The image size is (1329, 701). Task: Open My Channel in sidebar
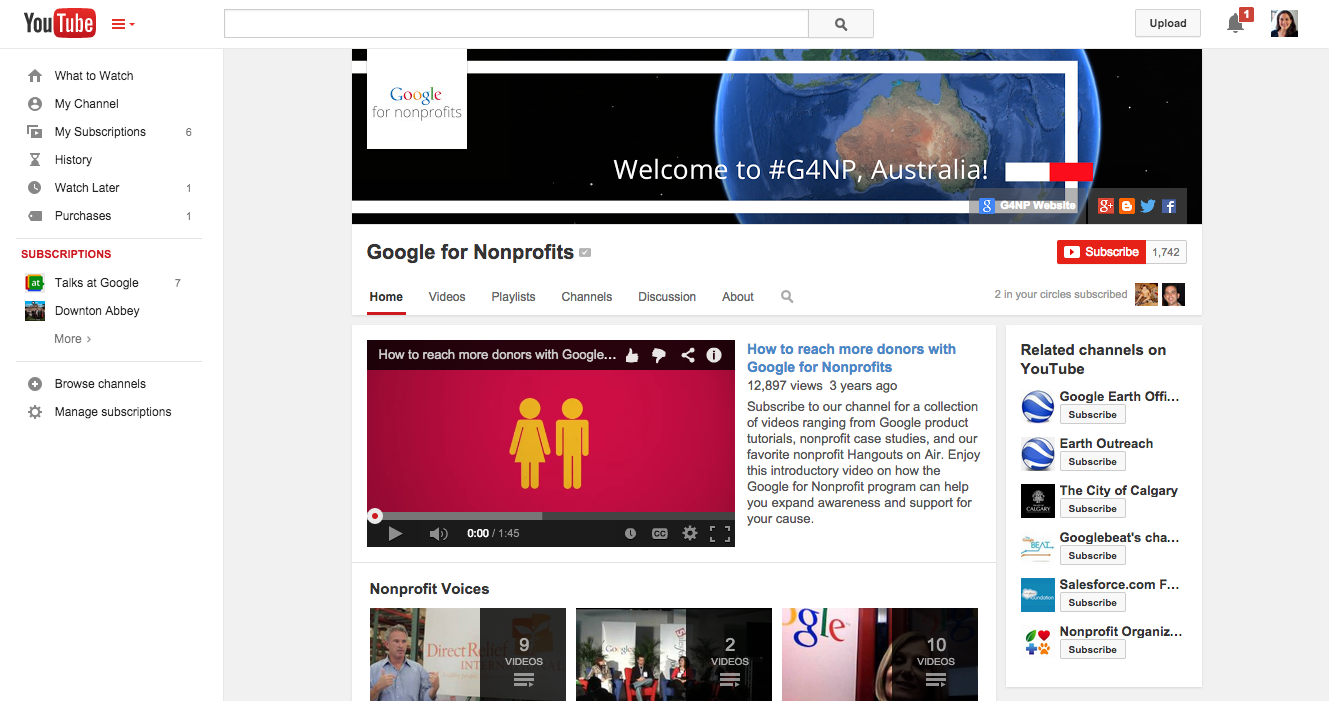(x=87, y=104)
